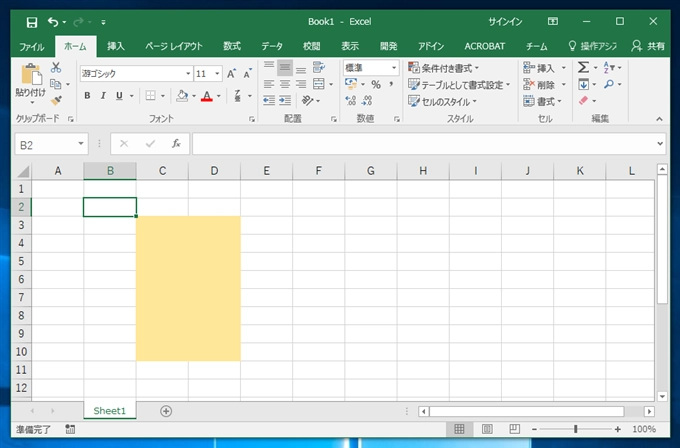680x448 pixels.
Task: Open セルのスタイル cell styles
Action: 442,101
